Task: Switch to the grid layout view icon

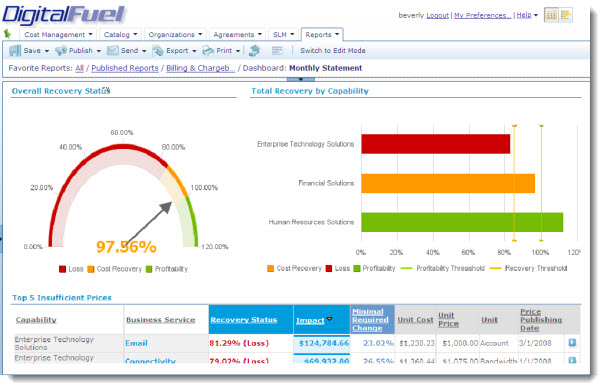Action: 551,15
